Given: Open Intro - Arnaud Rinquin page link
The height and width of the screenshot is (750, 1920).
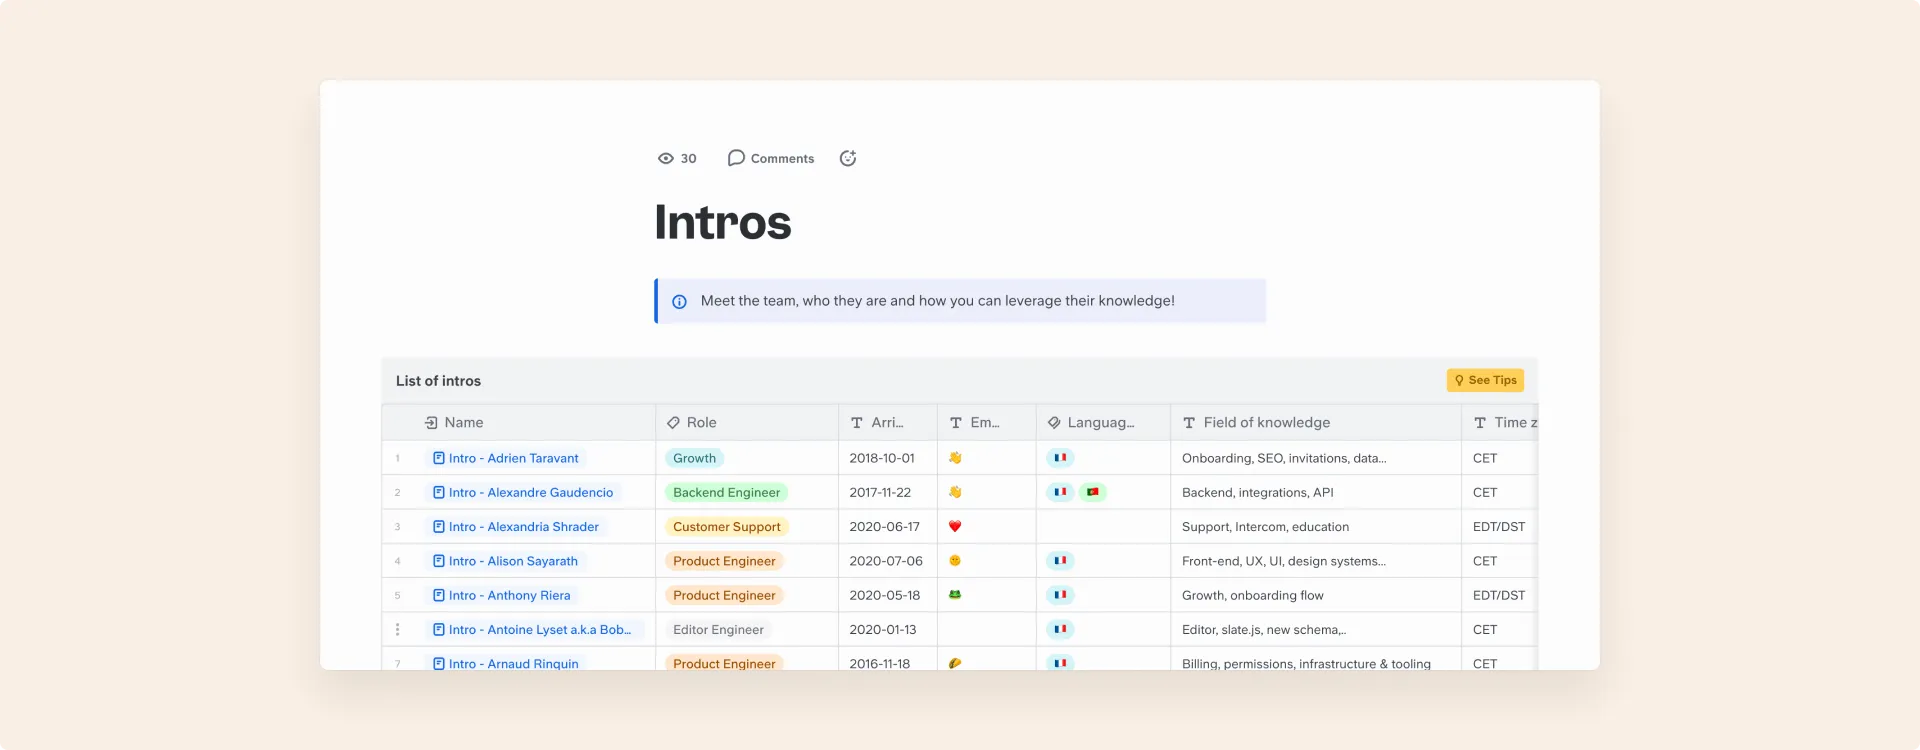Looking at the screenshot, I should tap(505, 663).
